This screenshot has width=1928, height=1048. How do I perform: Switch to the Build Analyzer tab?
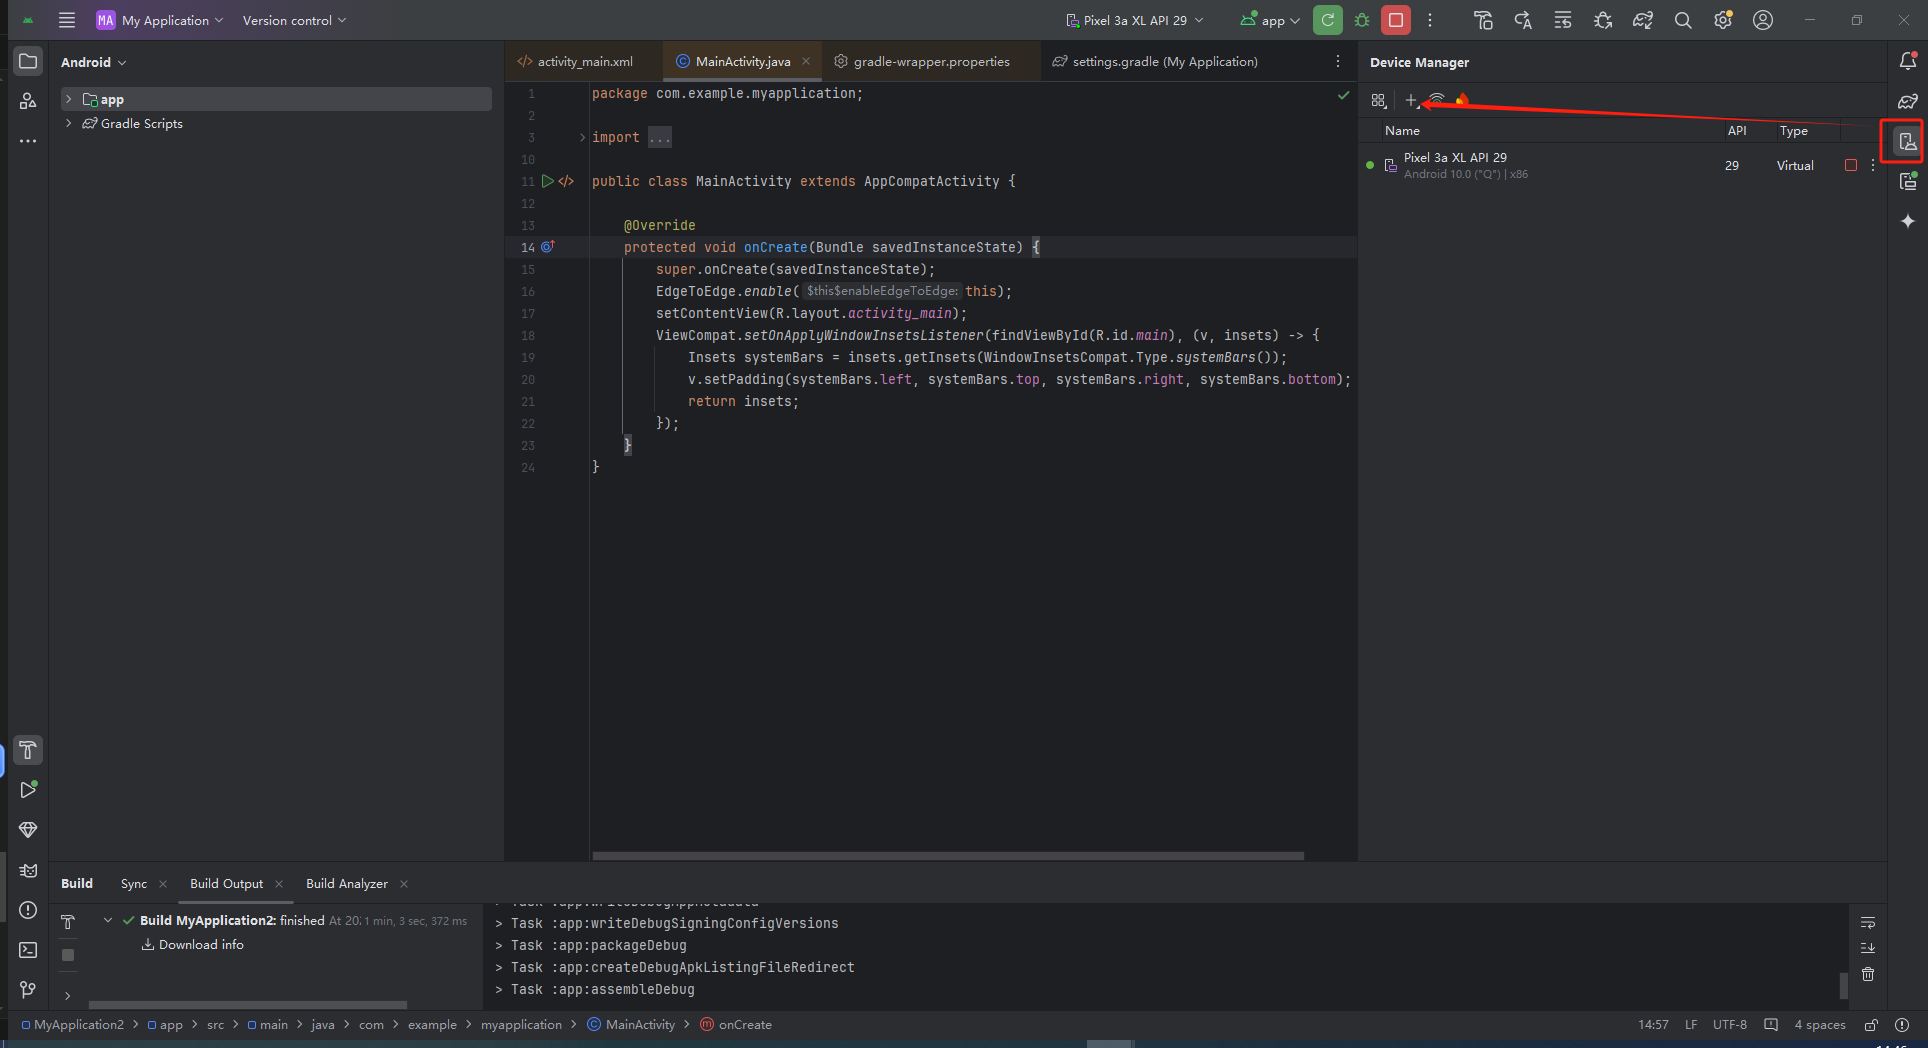coord(347,883)
